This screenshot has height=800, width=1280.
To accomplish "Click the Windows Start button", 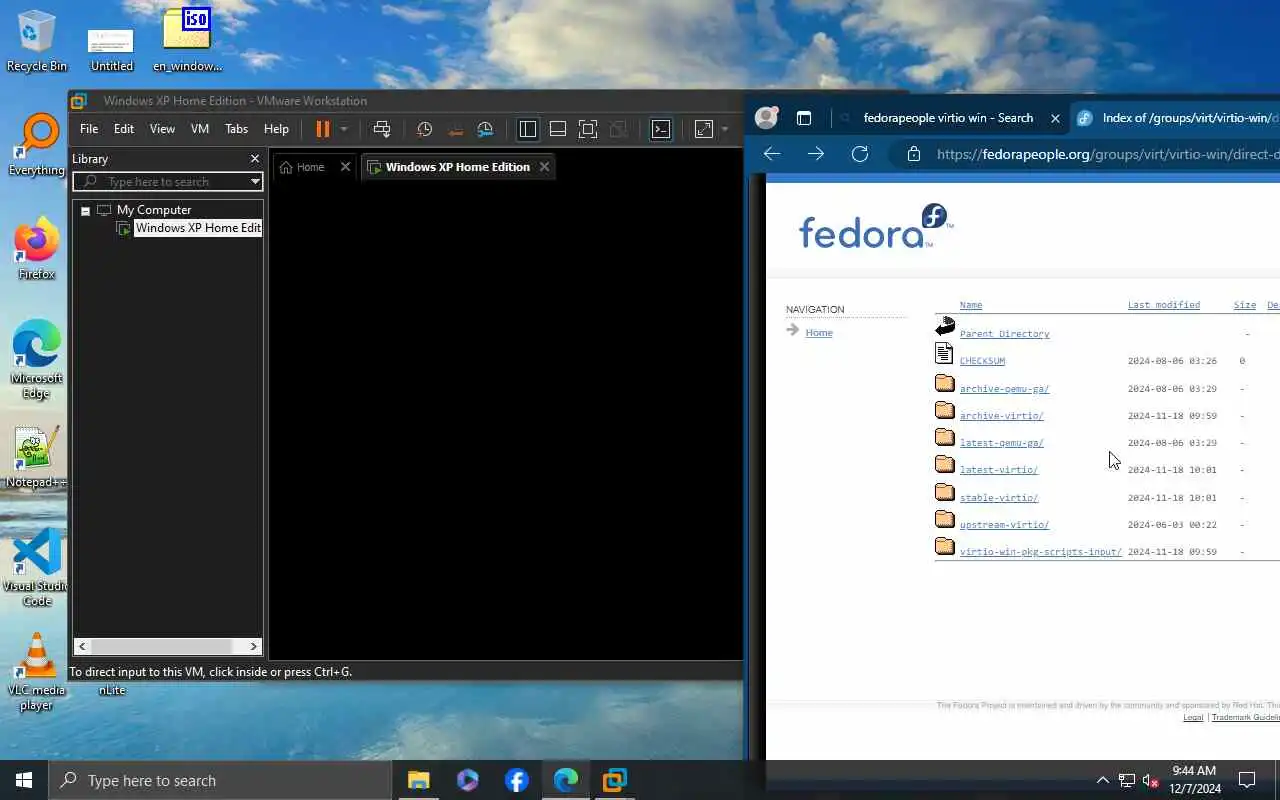I will (24, 780).
